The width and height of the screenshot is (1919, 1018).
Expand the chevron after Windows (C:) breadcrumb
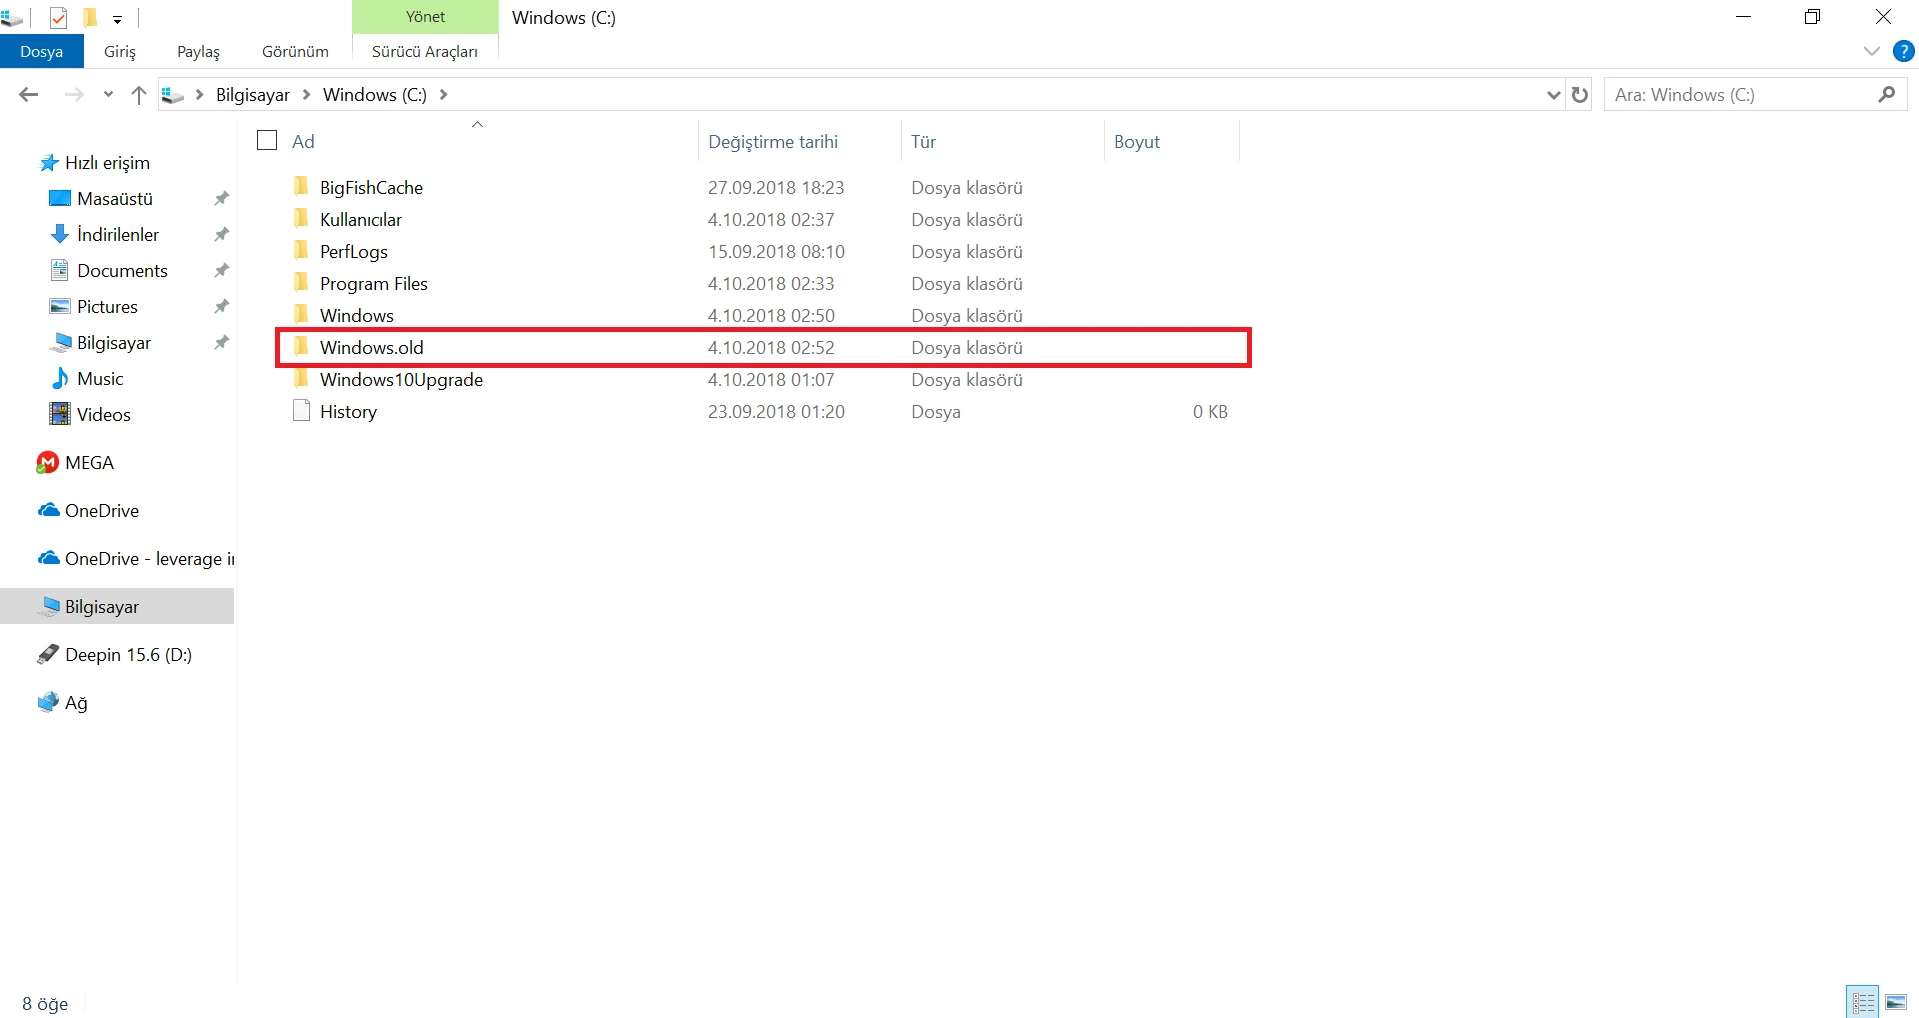[x=443, y=95]
